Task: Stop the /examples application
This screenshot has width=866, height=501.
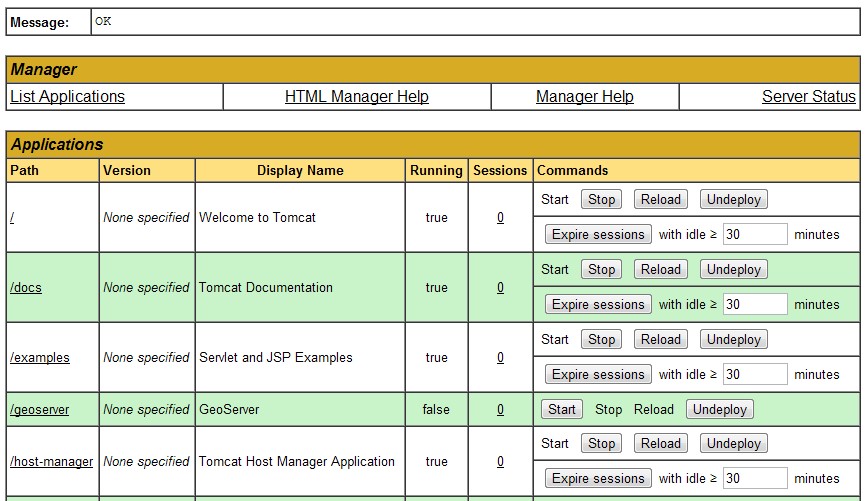Action: point(601,340)
